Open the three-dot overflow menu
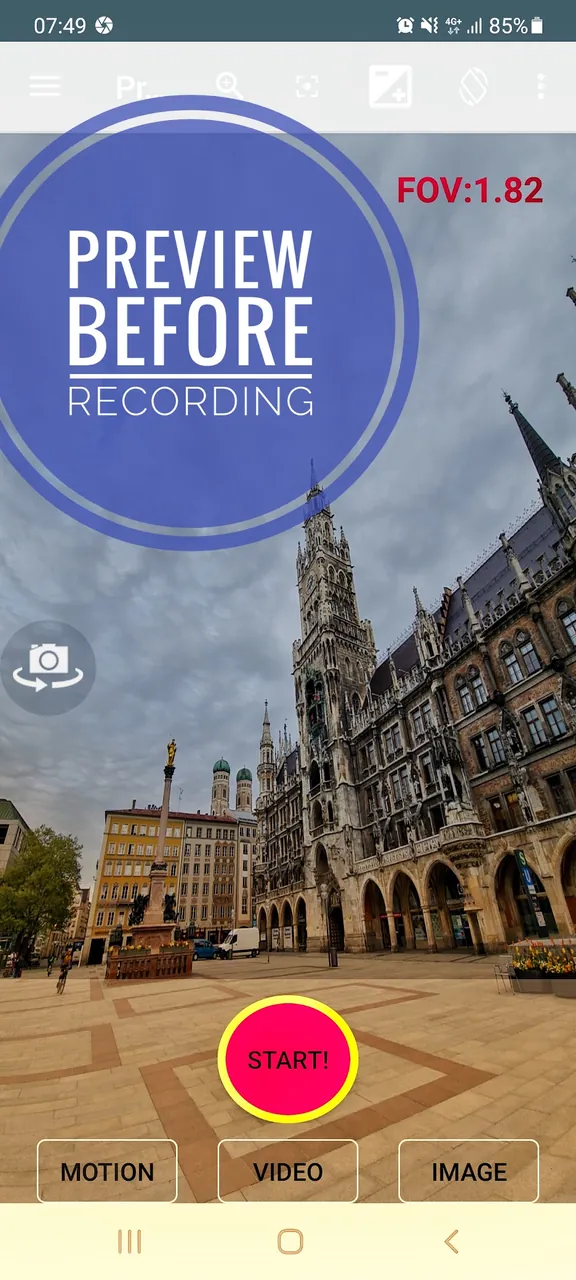This screenshot has height=1280, width=576. 541,86
